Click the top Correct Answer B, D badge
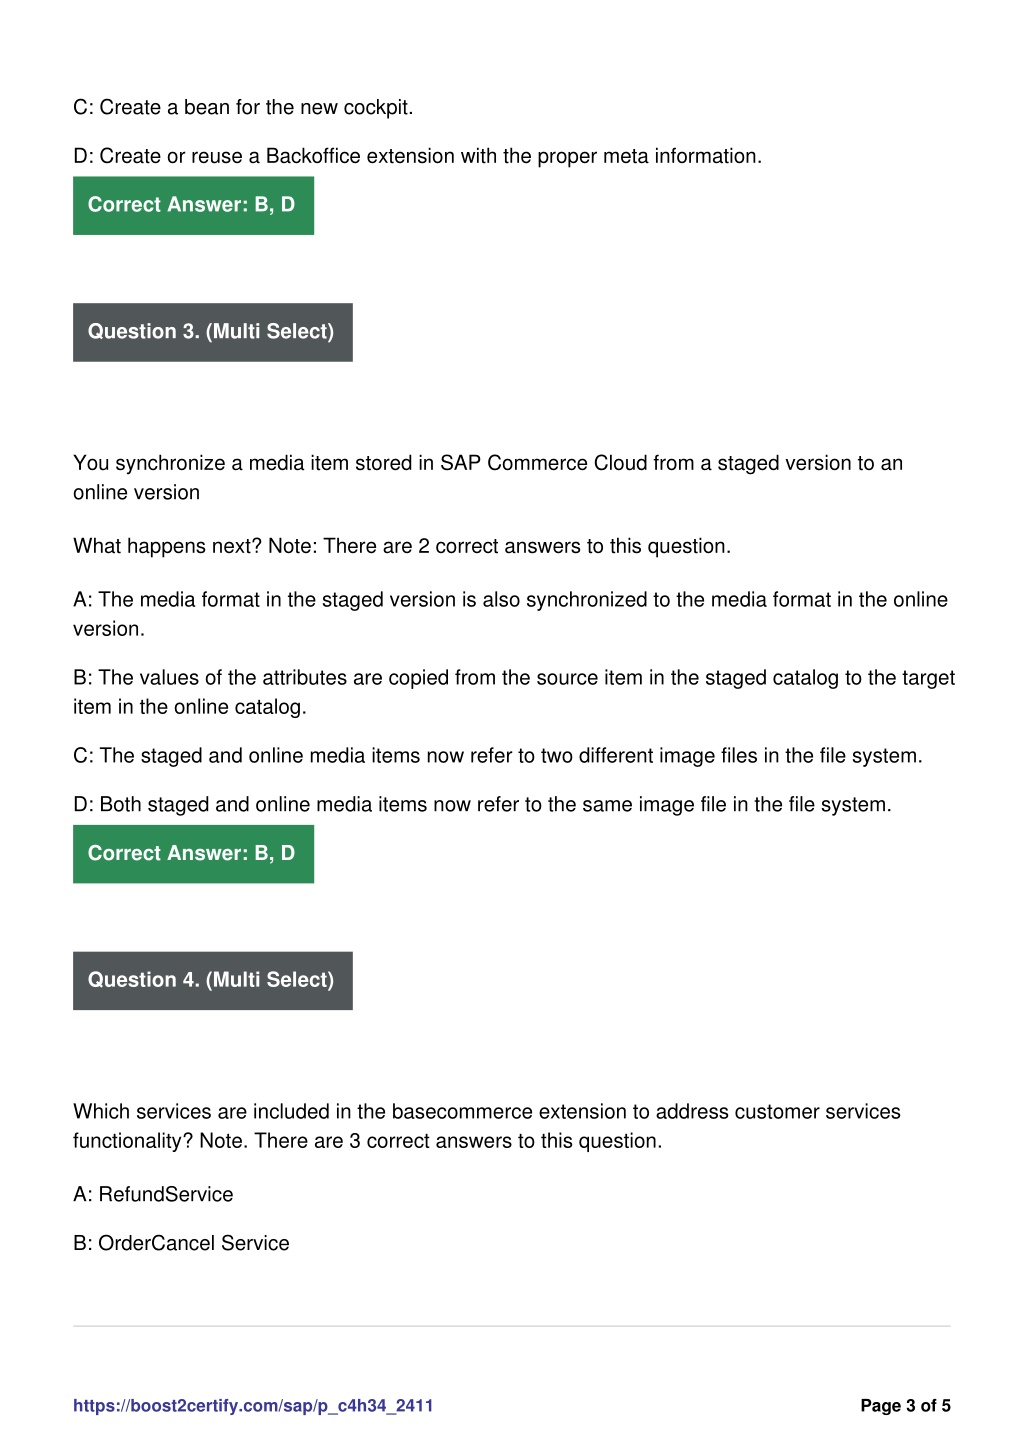1024x1448 pixels. 193,205
